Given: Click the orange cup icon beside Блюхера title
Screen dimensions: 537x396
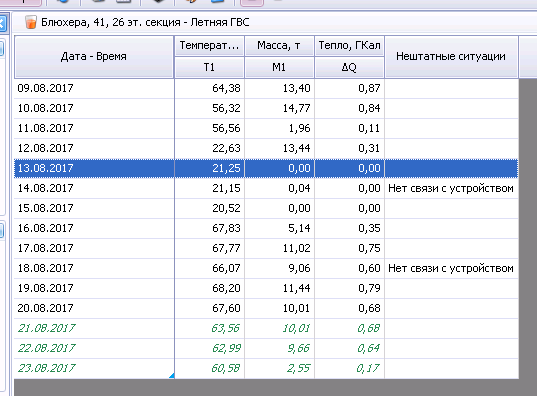Looking at the screenshot, I should coord(30,22).
